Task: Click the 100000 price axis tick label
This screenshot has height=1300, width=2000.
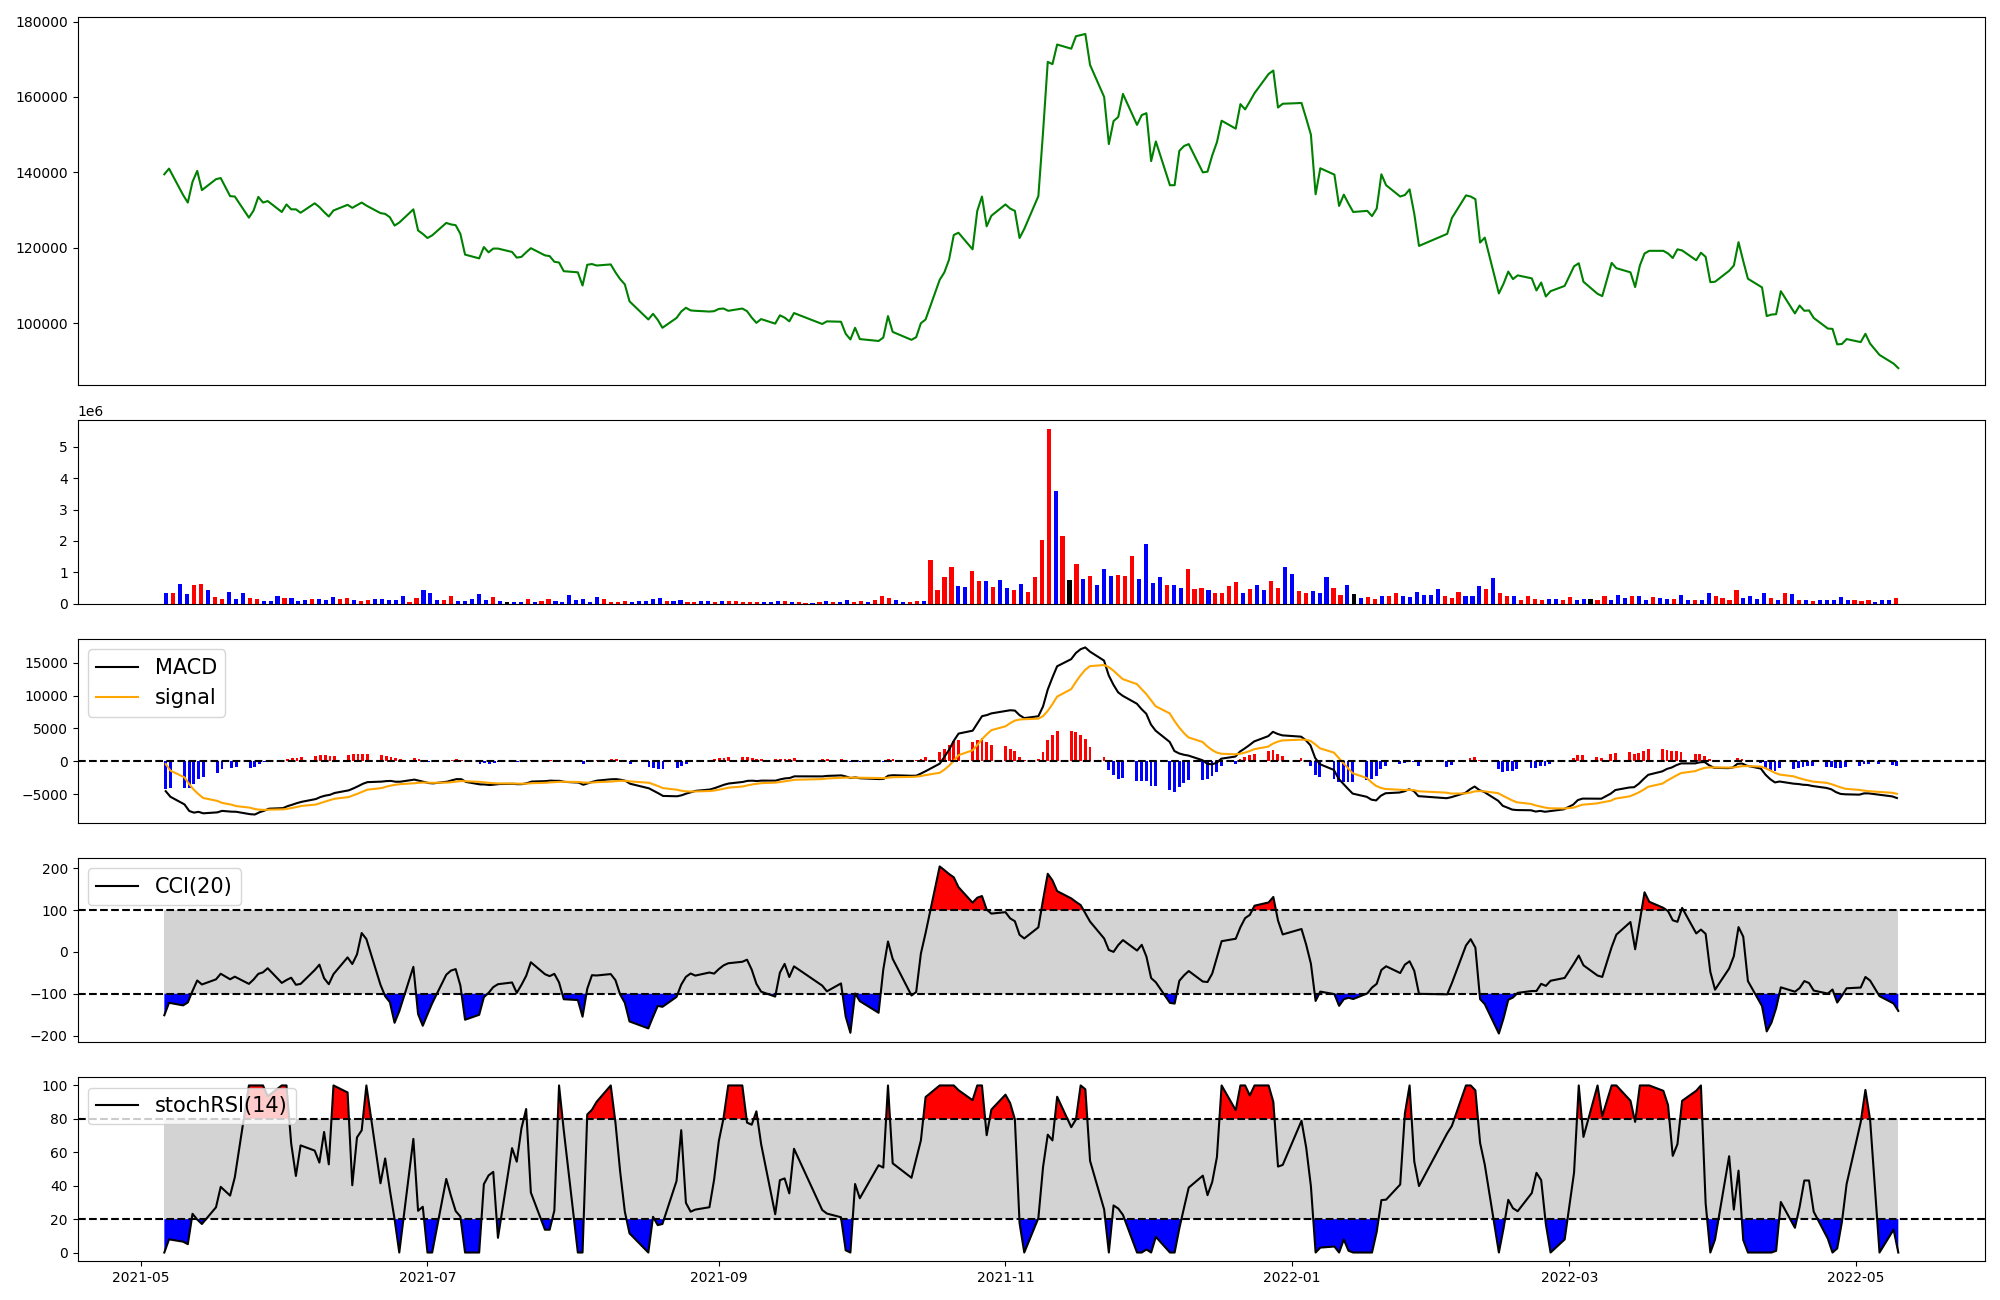Action: click(42, 324)
